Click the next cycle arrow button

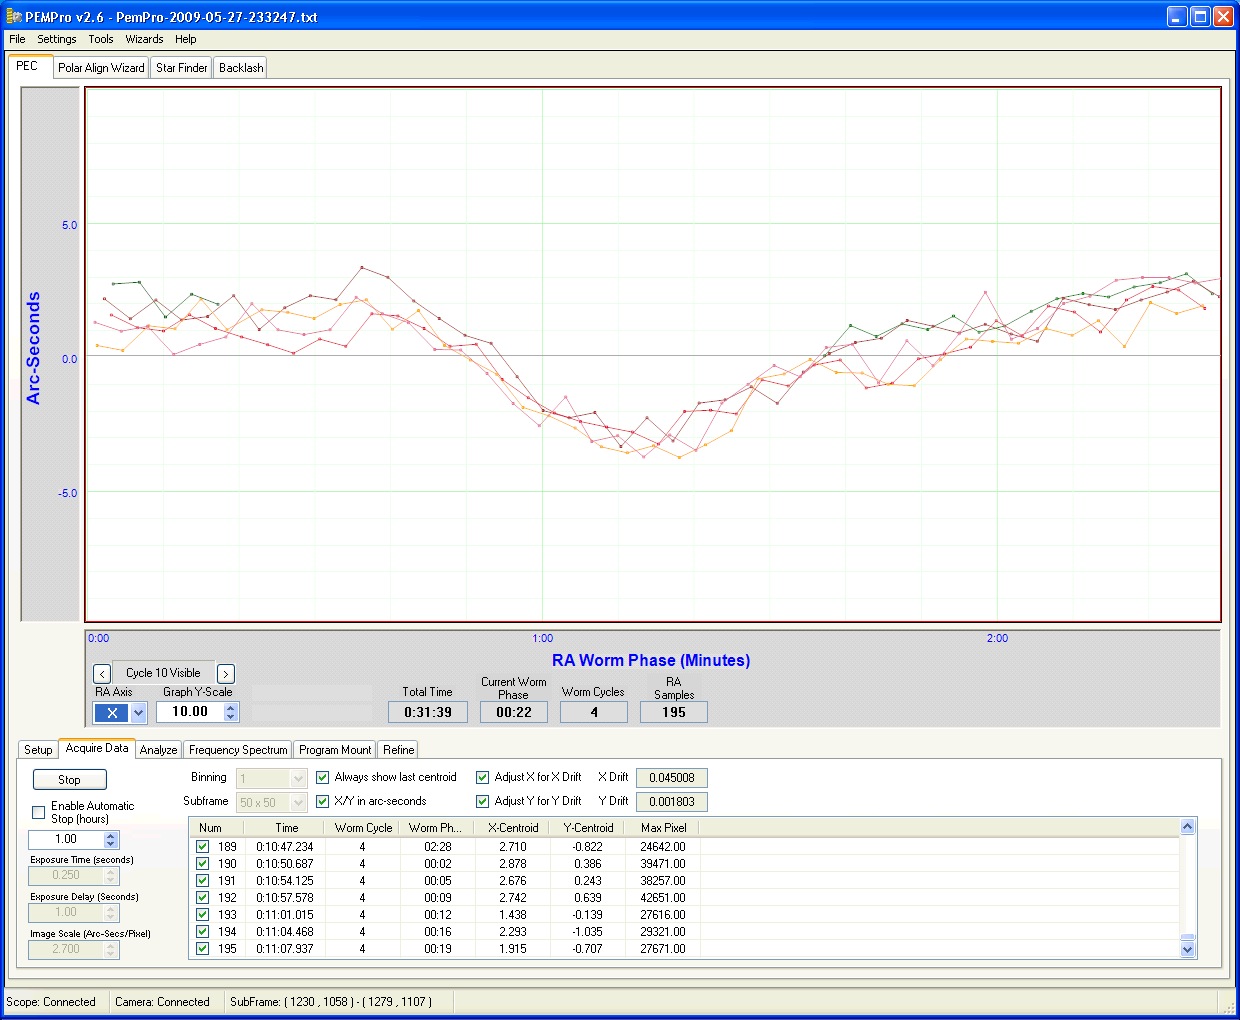[x=226, y=674]
